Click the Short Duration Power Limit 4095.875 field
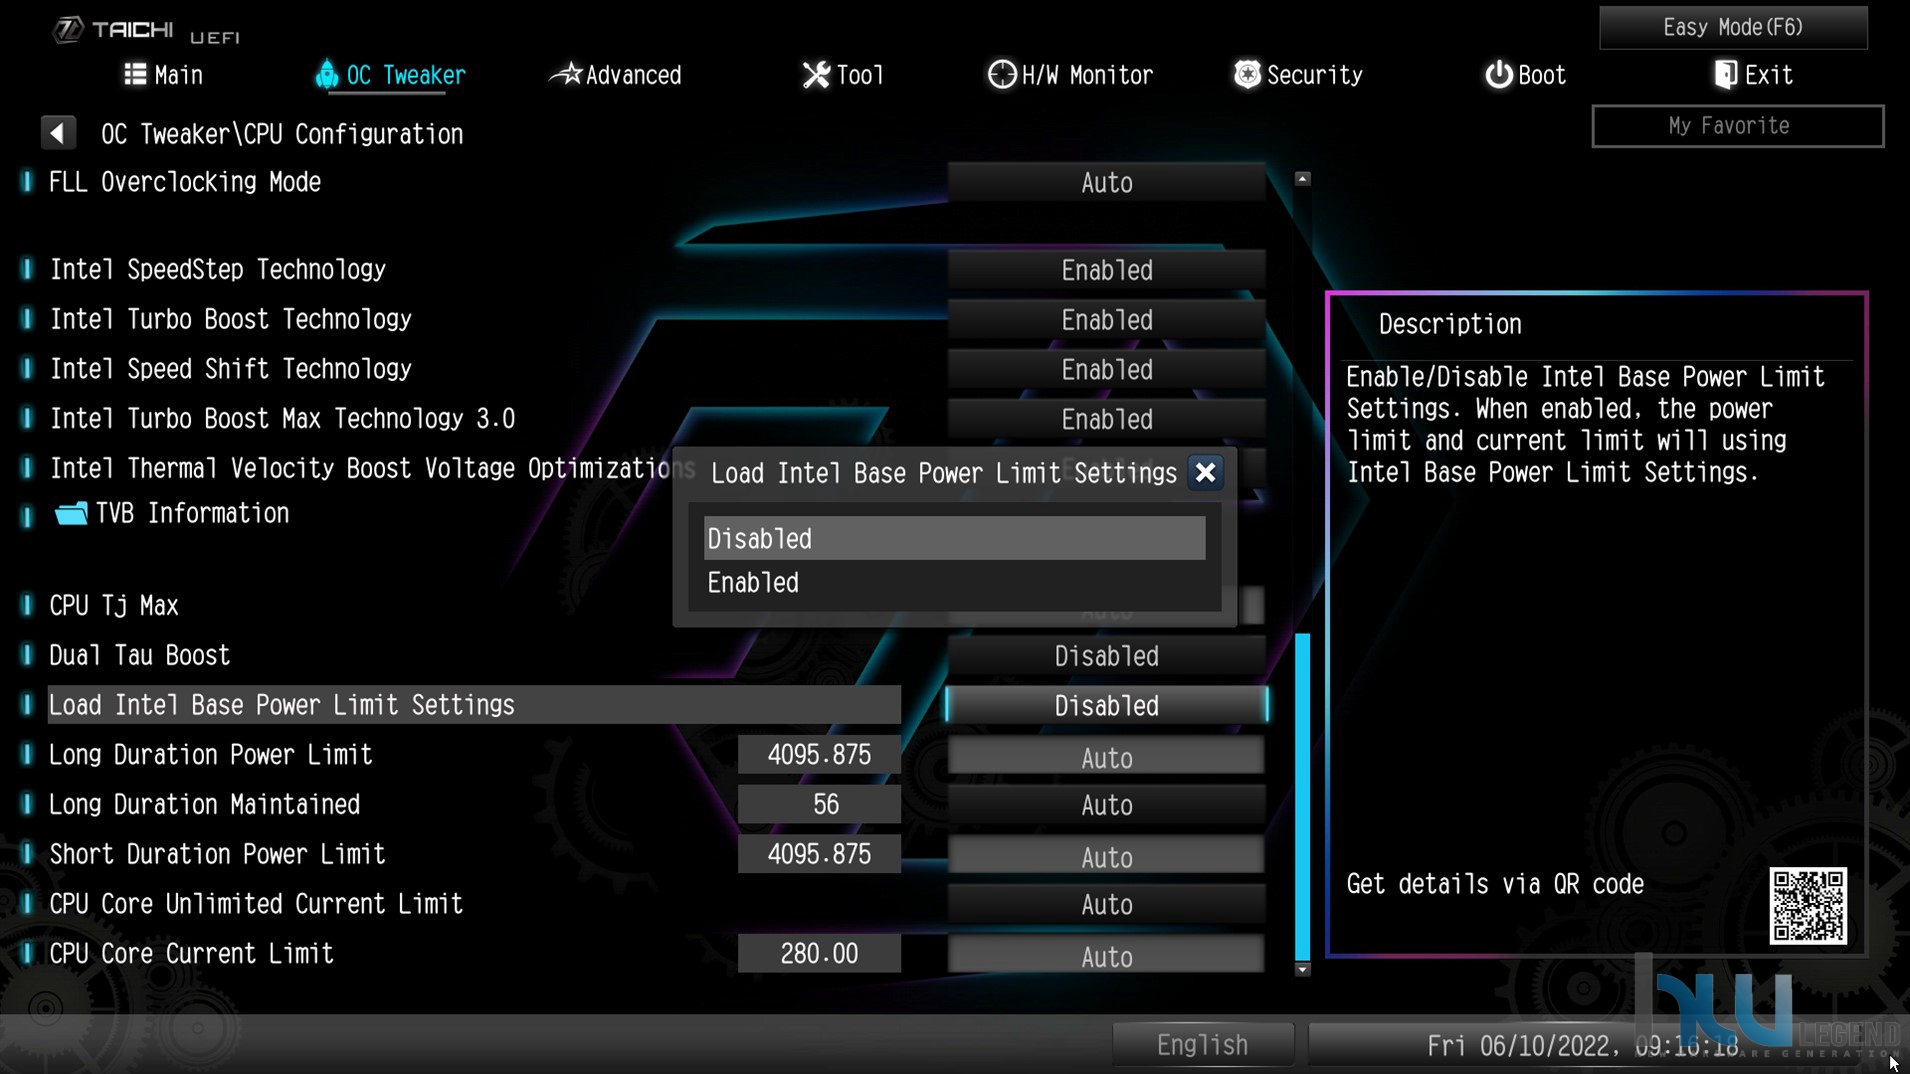This screenshot has height=1074, width=1910. (819, 855)
